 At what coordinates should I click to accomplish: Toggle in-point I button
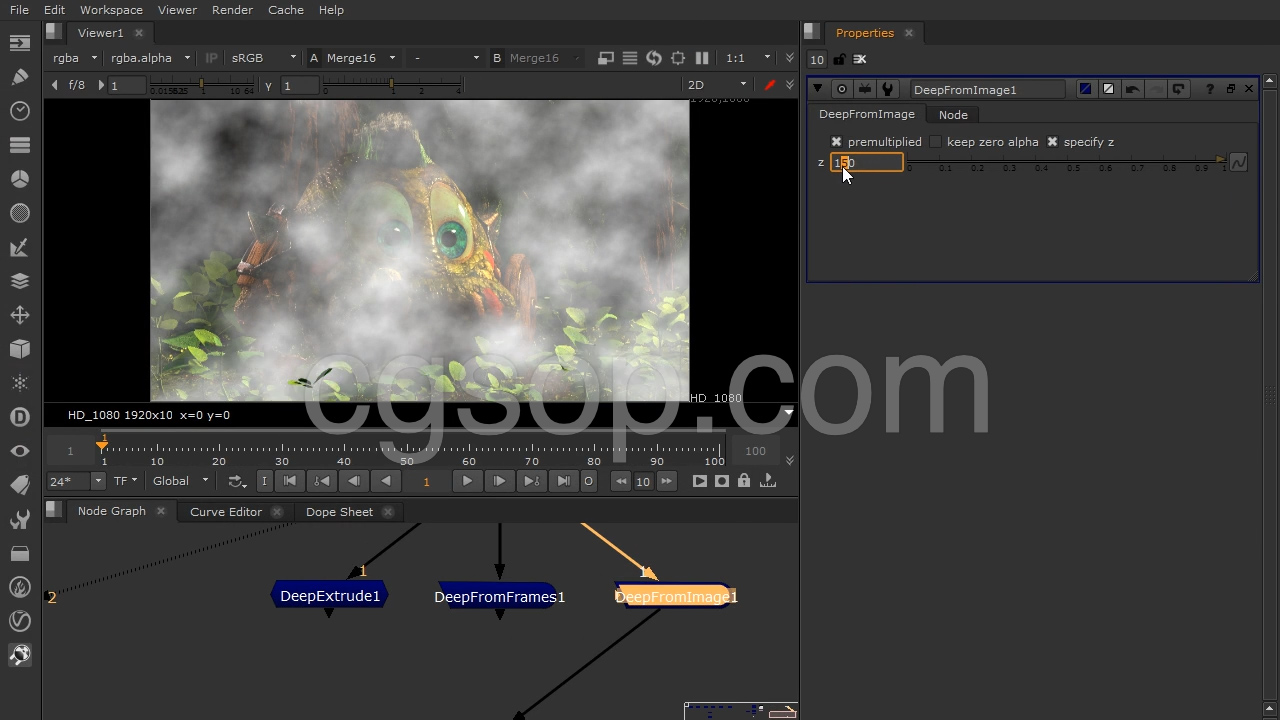tap(264, 481)
